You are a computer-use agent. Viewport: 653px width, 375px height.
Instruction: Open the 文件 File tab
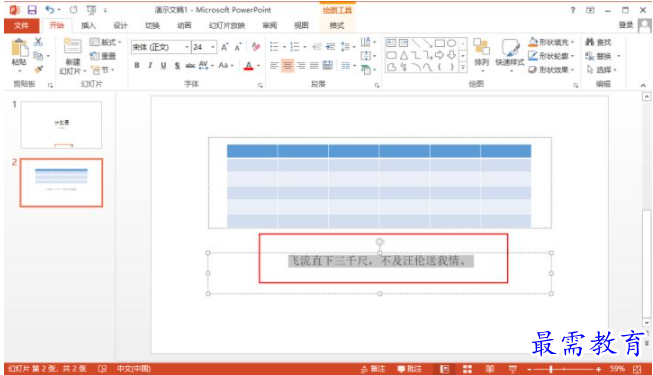[x=21, y=25]
